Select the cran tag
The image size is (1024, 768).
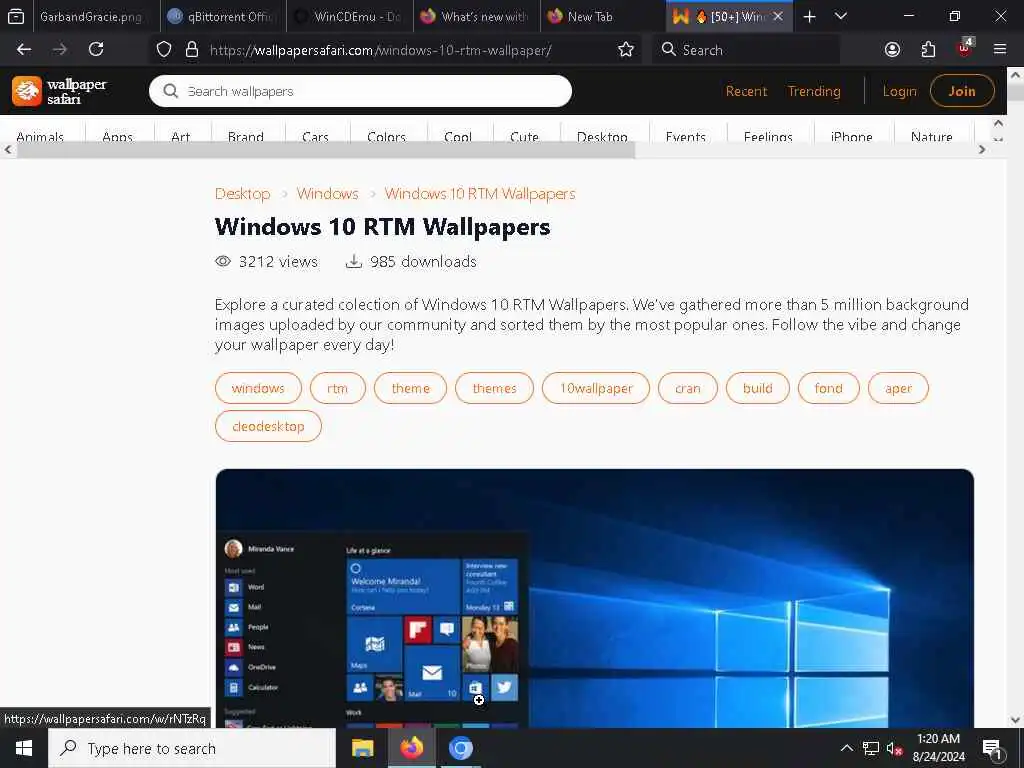pyautogui.click(x=688, y=388)
